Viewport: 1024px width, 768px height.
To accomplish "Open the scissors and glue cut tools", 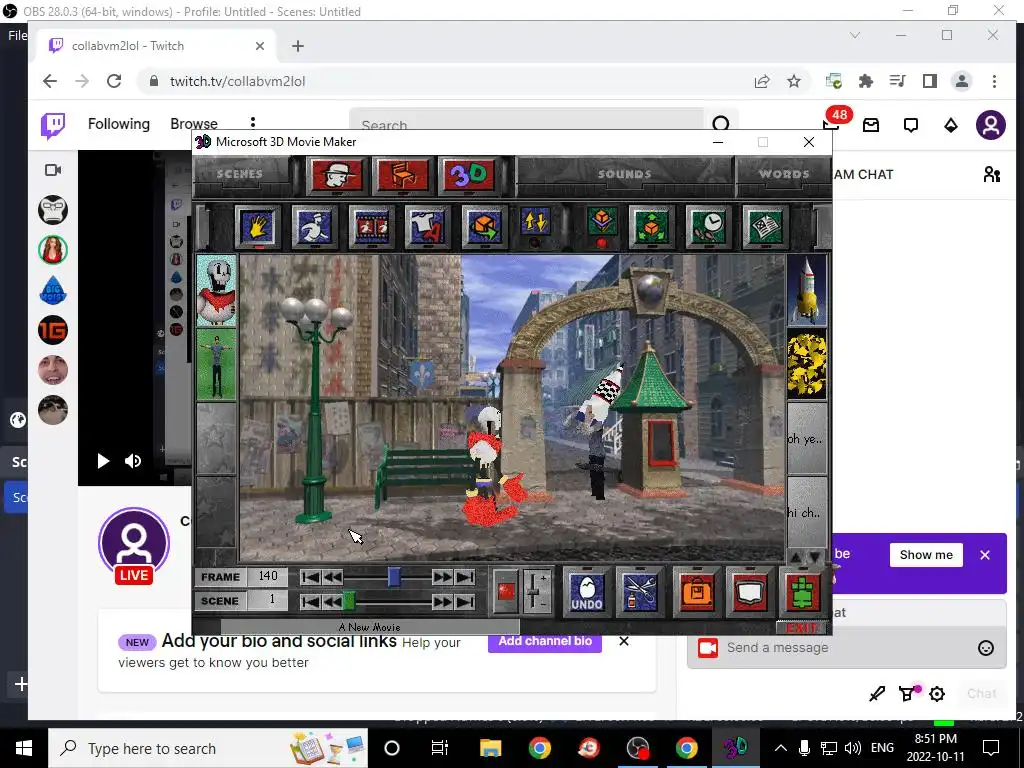I will pyautogui.click(x=640, y=592).
